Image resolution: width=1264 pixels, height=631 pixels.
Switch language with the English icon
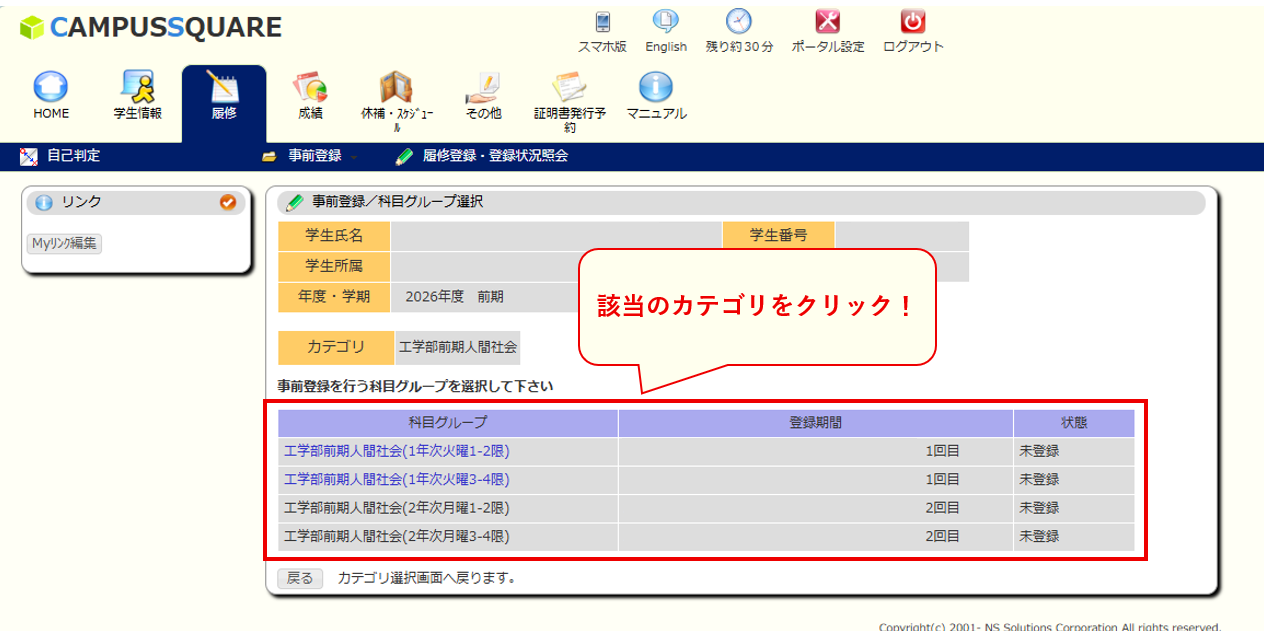click(x=665, y=21)
